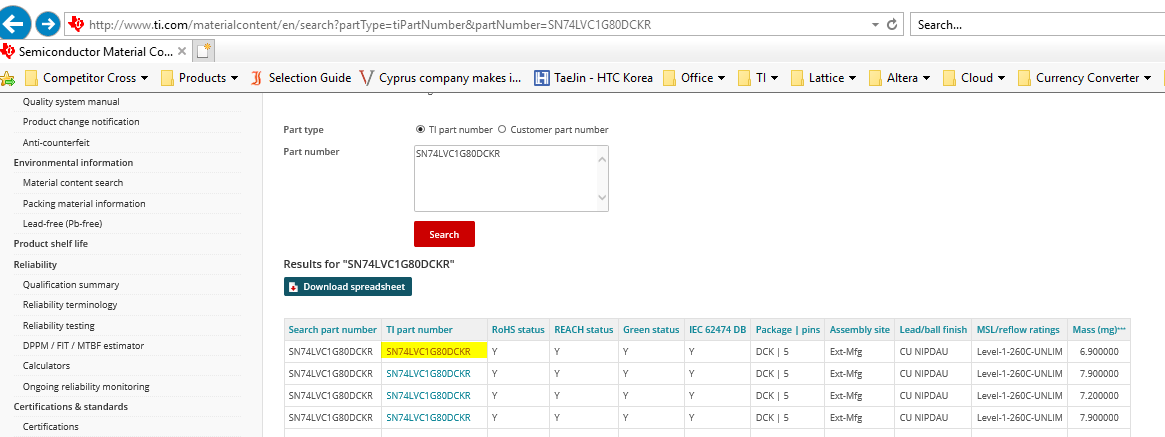Open Anti-counterfeit sidebar item
The width and height of the screenshot is (1165, 437).
pyautogui.click(x=56, y=142)
